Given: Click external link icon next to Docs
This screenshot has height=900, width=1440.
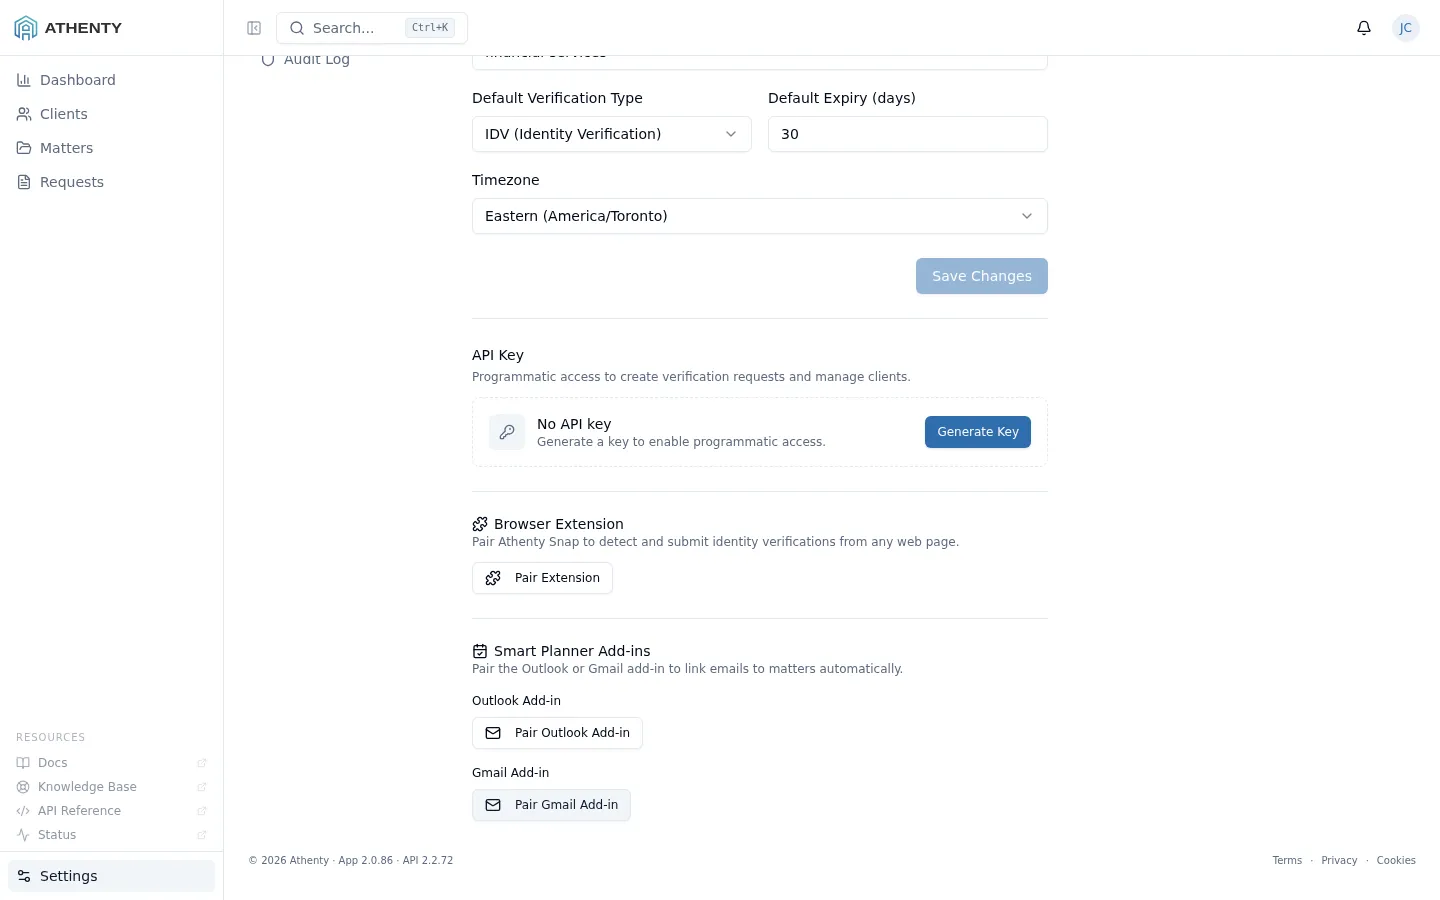Looking at the screenshot, I should [202, 763].
